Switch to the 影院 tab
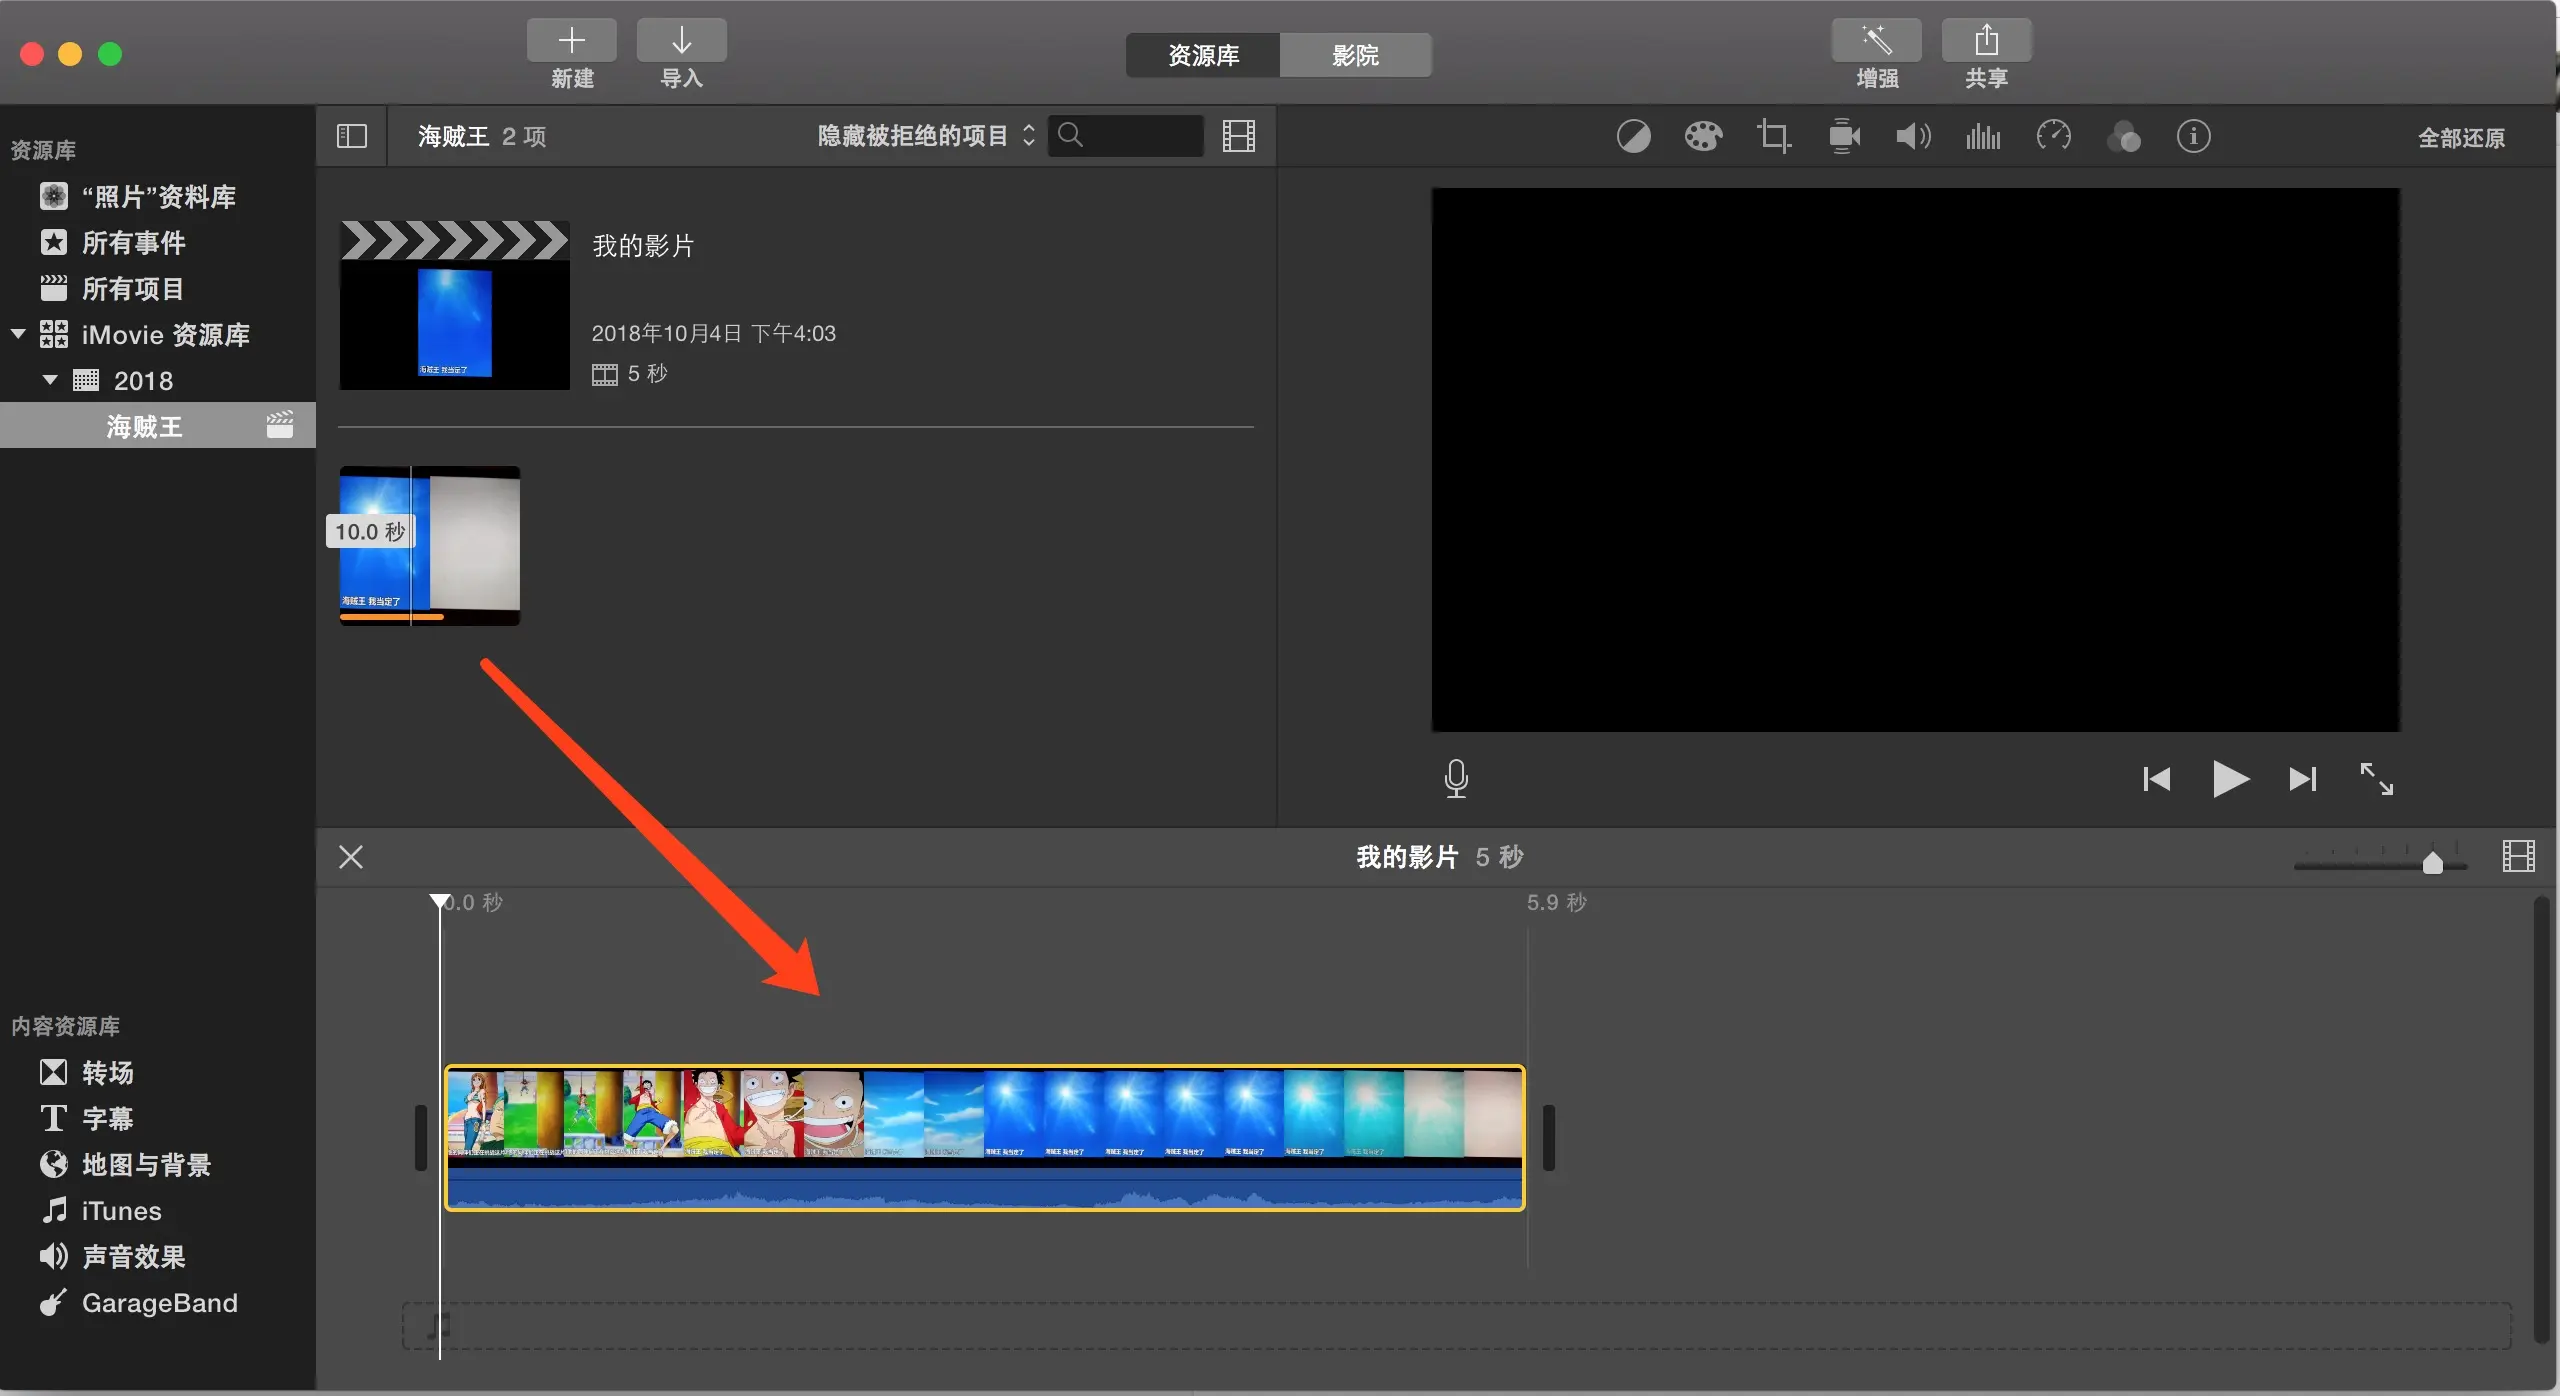 pyautogui.click(x=1355, y=55)
